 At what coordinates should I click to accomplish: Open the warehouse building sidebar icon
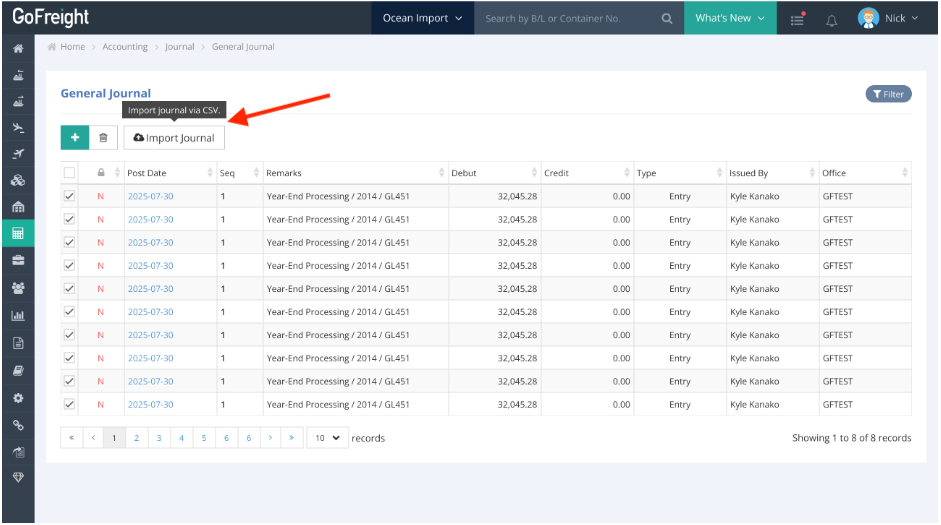coord(17,207)
